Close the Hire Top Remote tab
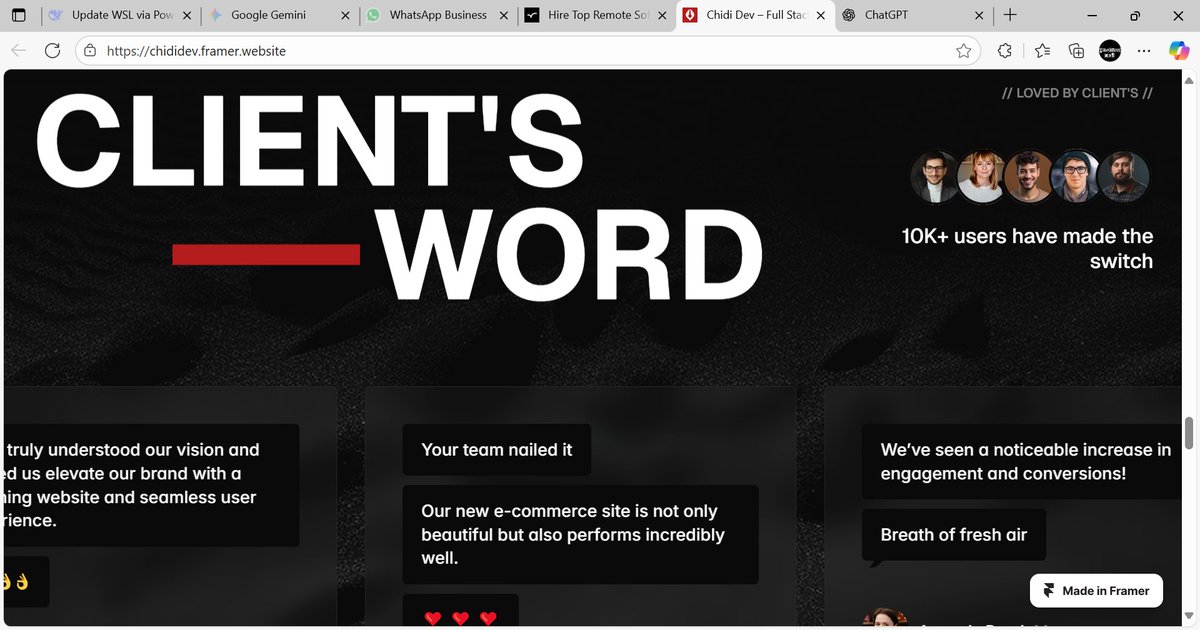Screen dimensions: 1200x630 (663, 15)
